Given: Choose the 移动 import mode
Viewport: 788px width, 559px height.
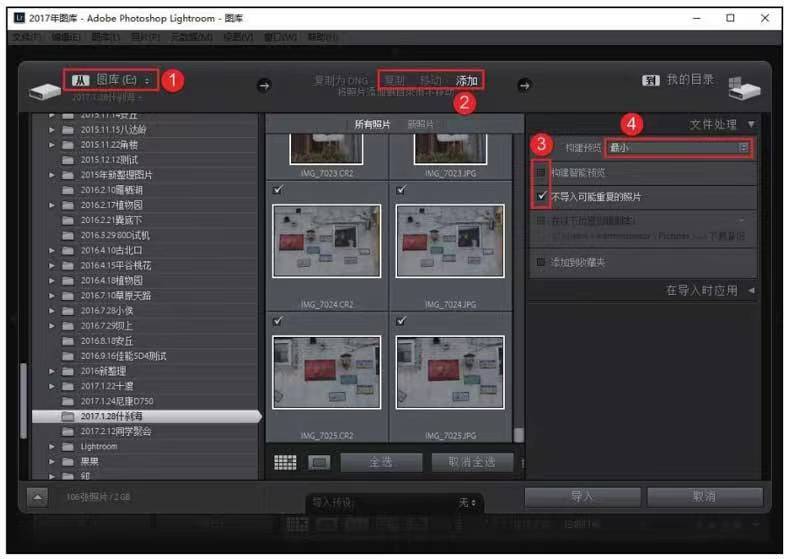Looking at the screenshot, I should pyautogui.click(x=431, y=80).
